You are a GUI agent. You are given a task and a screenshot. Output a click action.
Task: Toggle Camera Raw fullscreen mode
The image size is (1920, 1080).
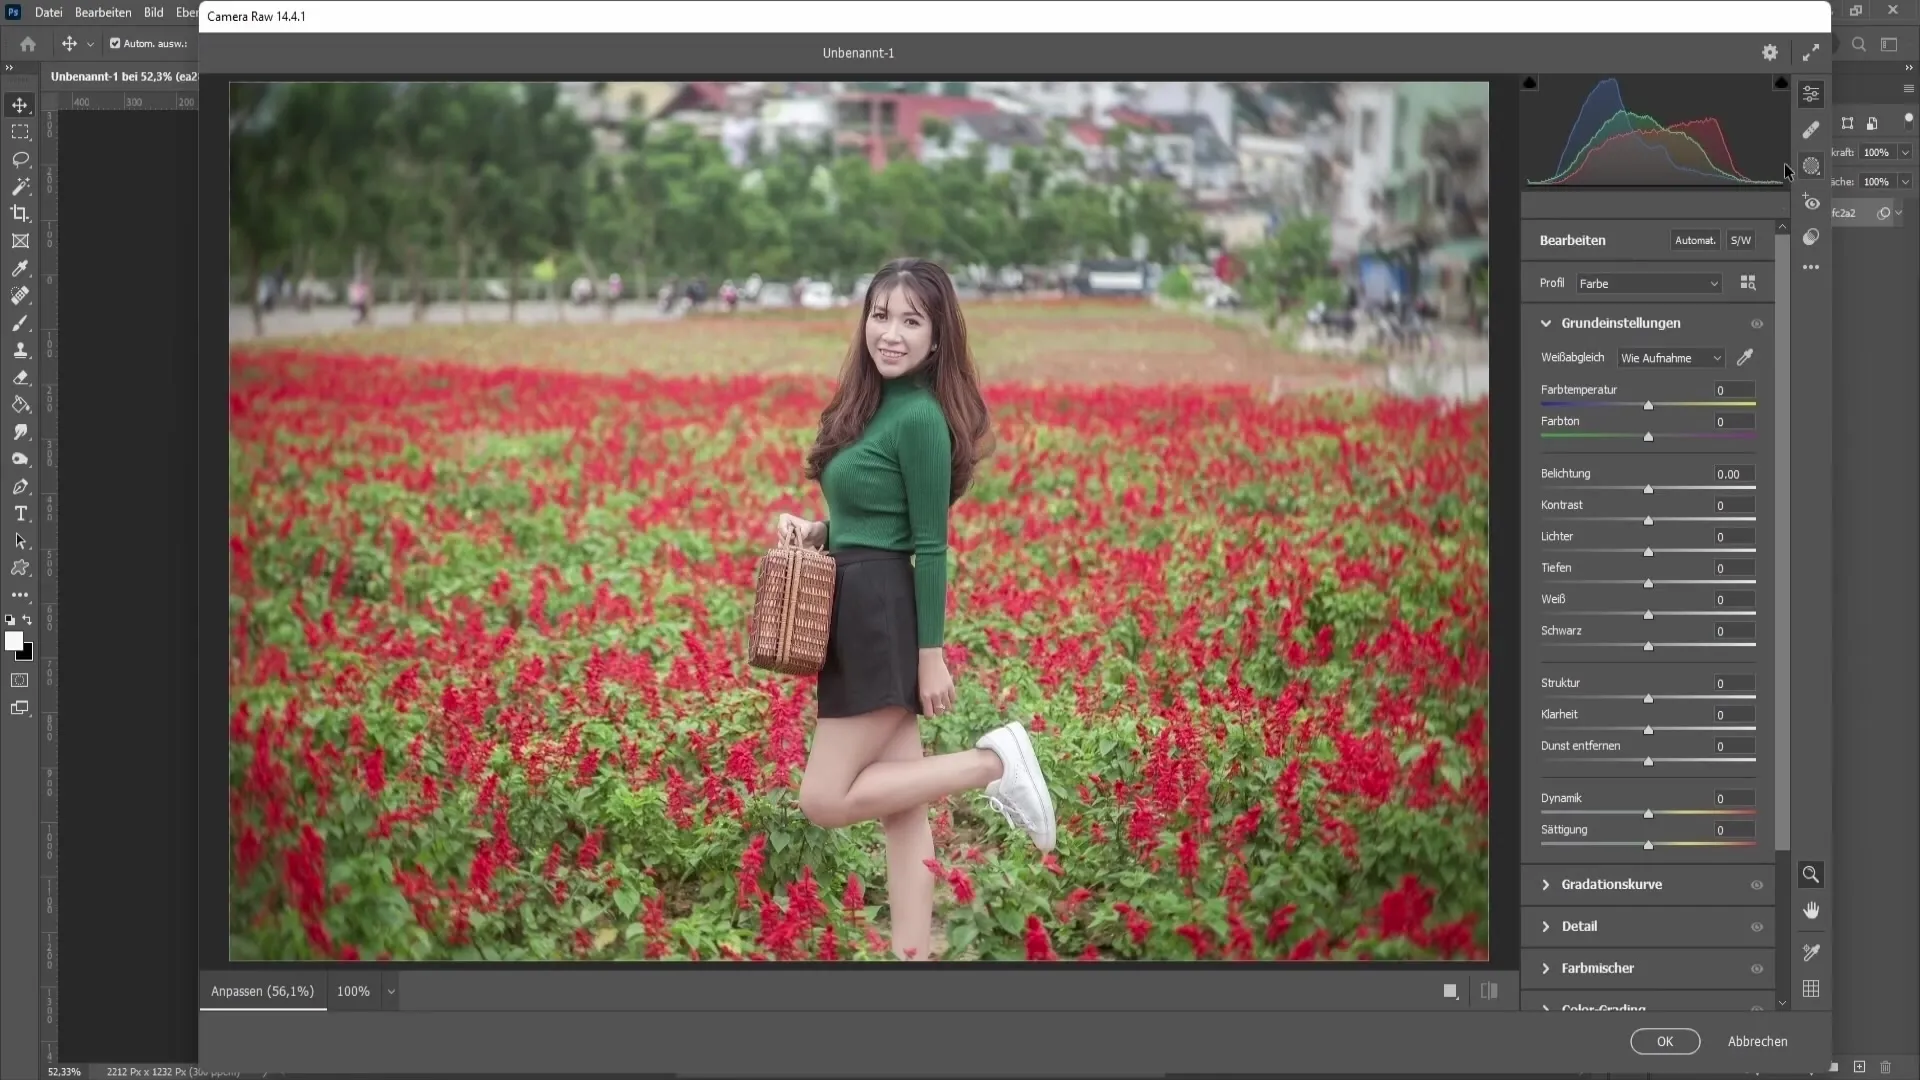pos(1811,52)
